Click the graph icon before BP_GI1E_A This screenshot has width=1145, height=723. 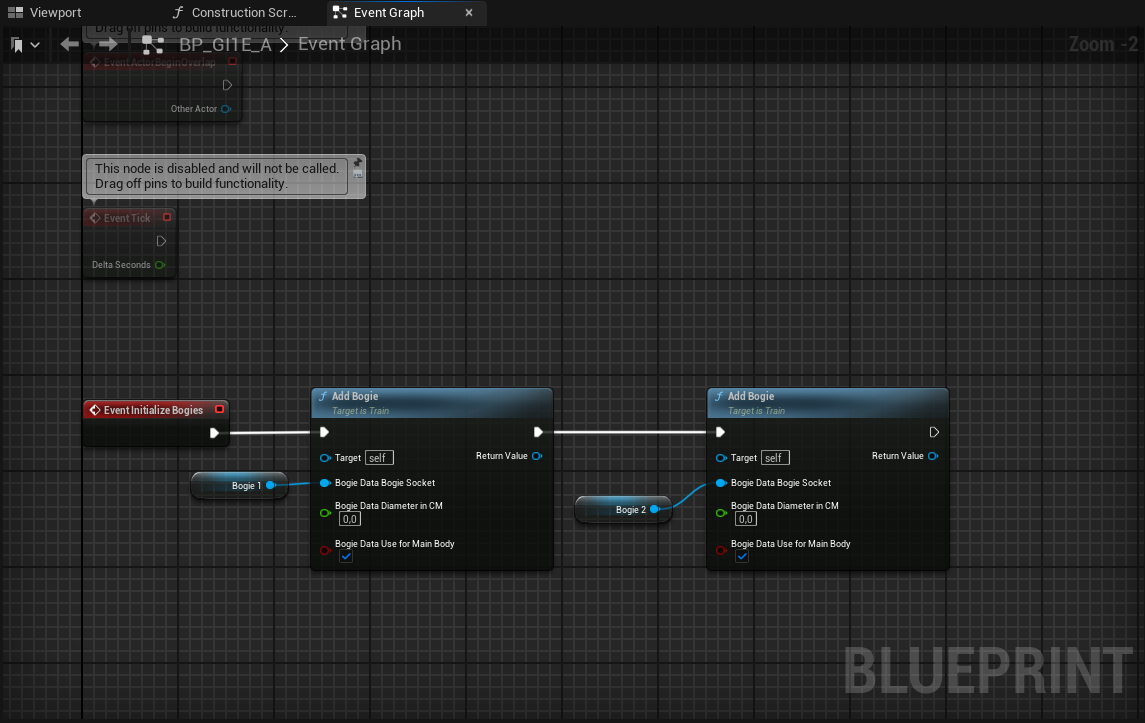click(152, 44)
